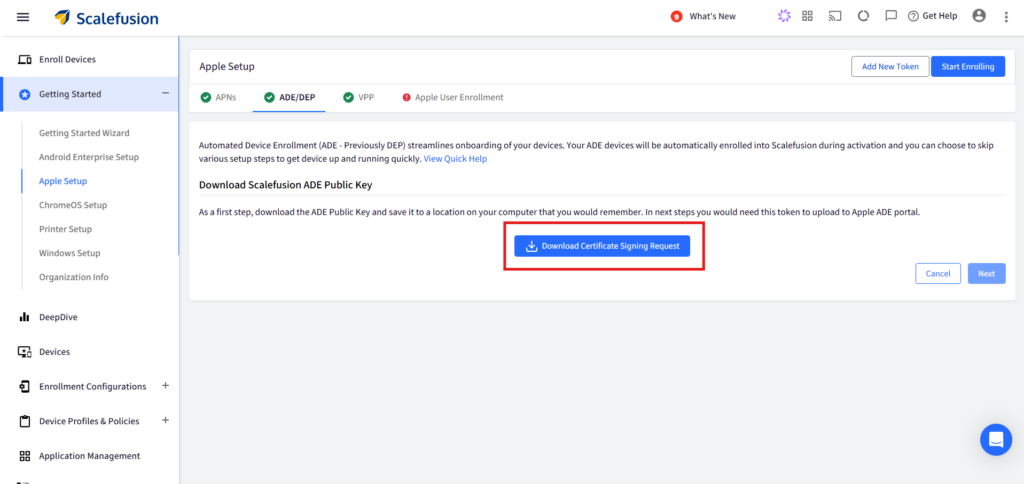Viewport: 1024px width, 484px height.
Task: Open Getting Started Wizard
Action: (x=84, y=133)
